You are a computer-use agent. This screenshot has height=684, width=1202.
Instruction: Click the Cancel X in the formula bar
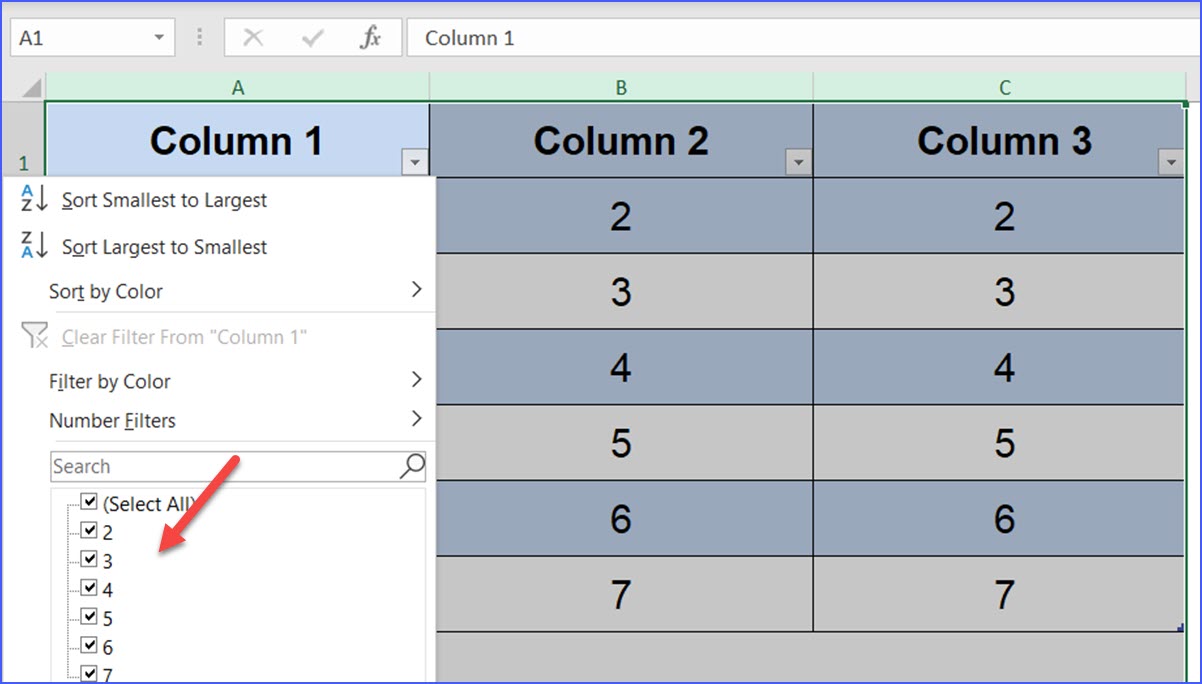[x=255, y=37]
